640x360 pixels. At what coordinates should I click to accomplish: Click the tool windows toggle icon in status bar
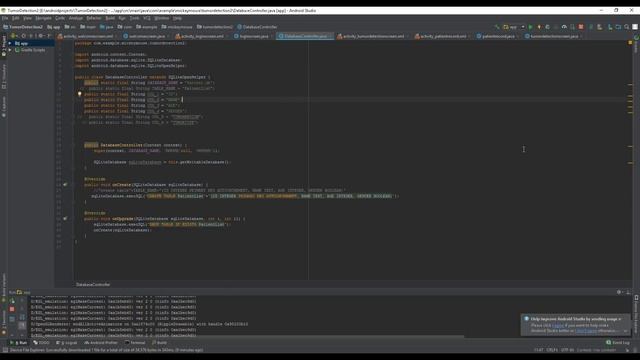pyautogui.click(x=5, y=350)
